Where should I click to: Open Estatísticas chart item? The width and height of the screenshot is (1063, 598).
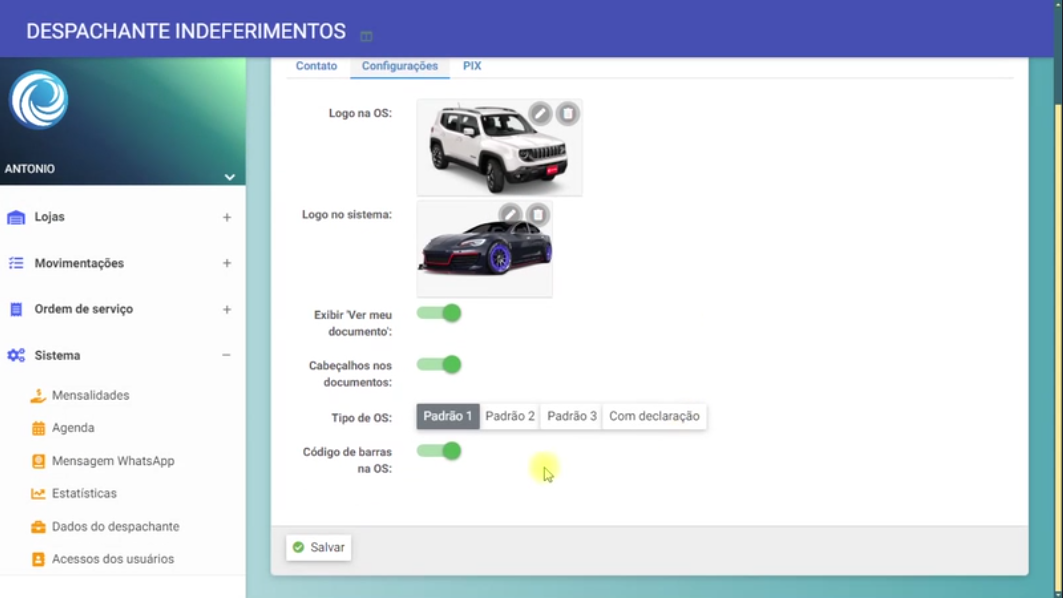(x=84, y=493)
